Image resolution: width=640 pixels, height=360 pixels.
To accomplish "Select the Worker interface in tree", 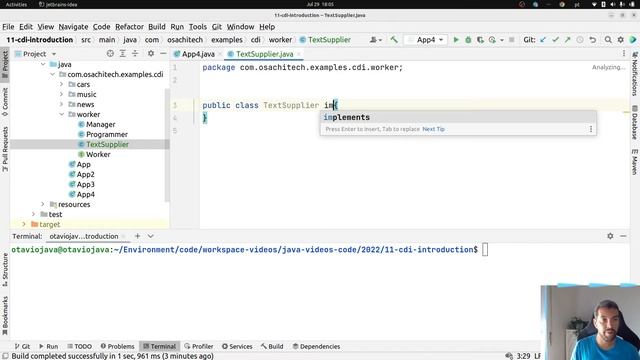I will click(98, 154).
